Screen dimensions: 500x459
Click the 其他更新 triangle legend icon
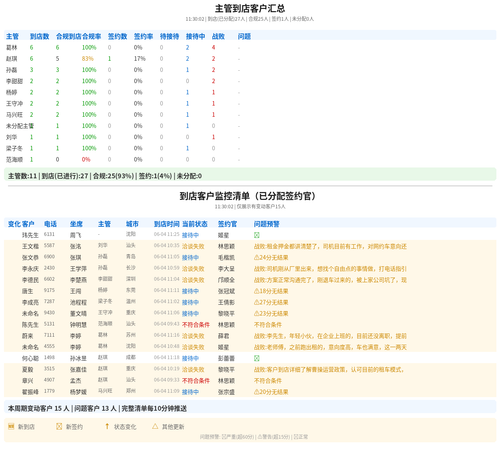tap(155, 426)
